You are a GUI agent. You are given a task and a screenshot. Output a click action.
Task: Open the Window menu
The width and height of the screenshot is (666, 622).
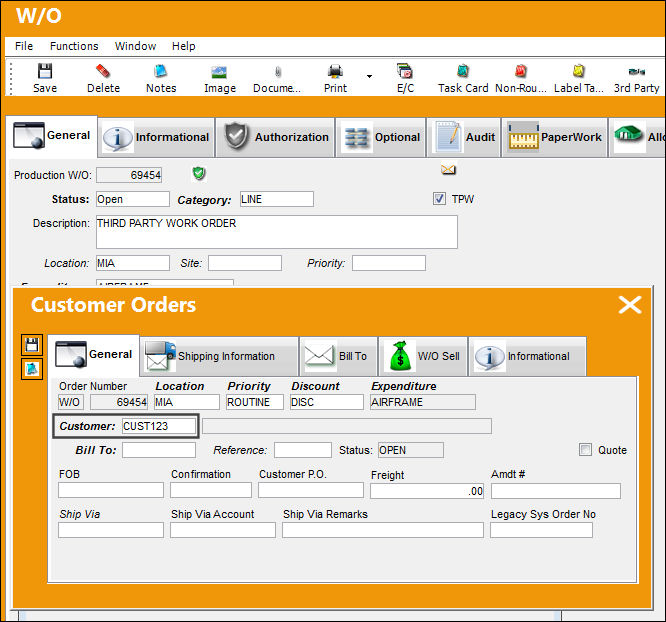[135, 46]
